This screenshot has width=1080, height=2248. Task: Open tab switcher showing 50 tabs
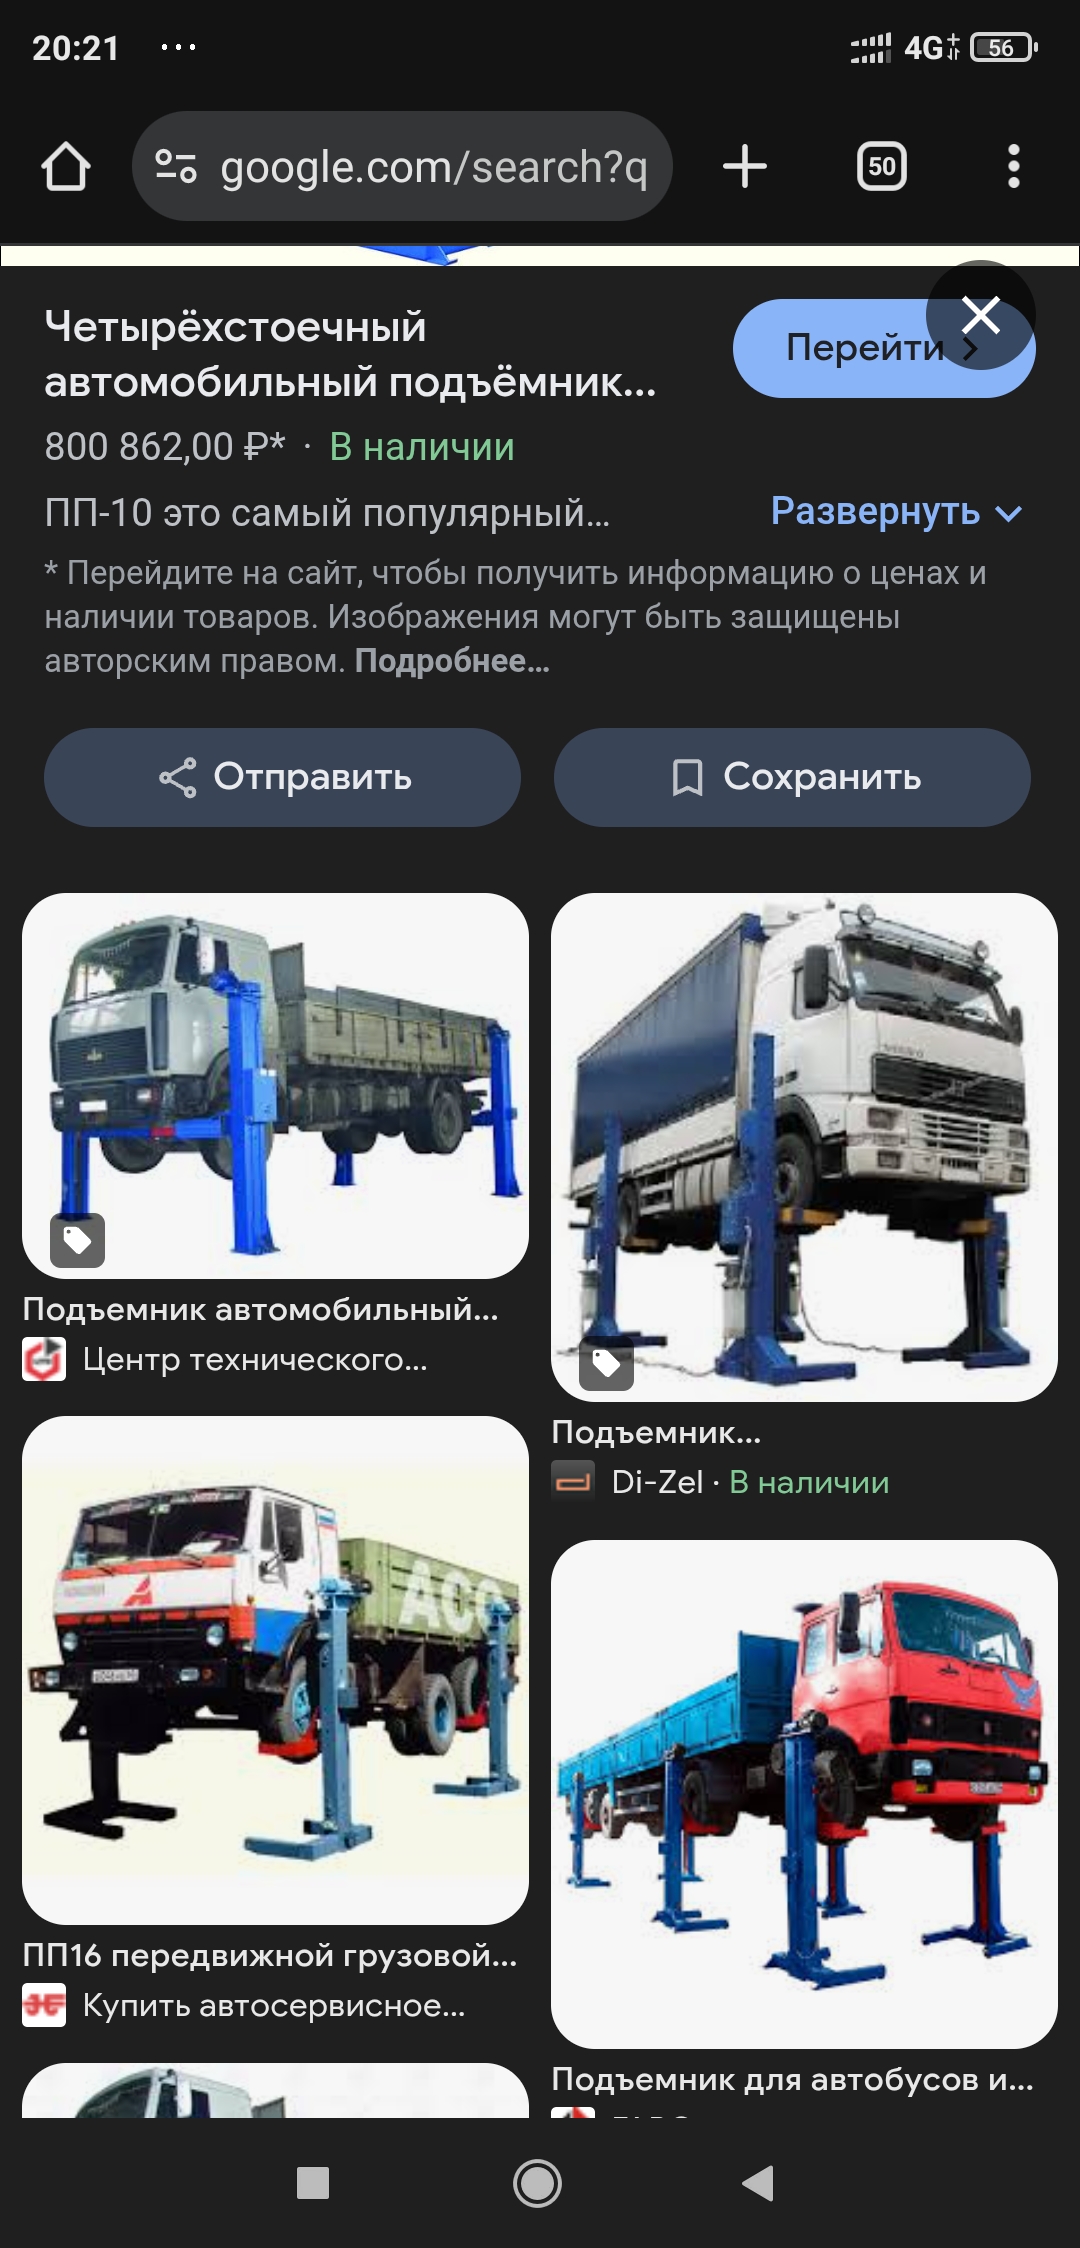pyautogui.click(x=882, y=166)
